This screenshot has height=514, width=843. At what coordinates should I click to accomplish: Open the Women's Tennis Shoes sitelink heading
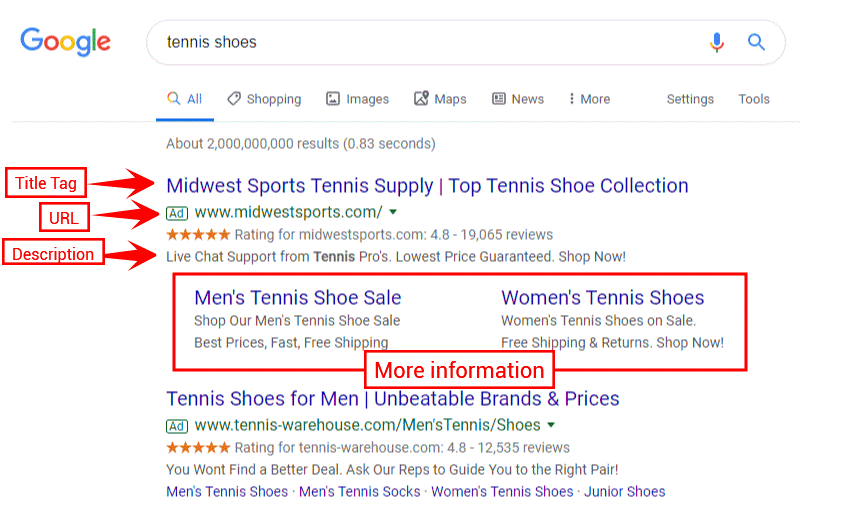(x=602, y=297)
